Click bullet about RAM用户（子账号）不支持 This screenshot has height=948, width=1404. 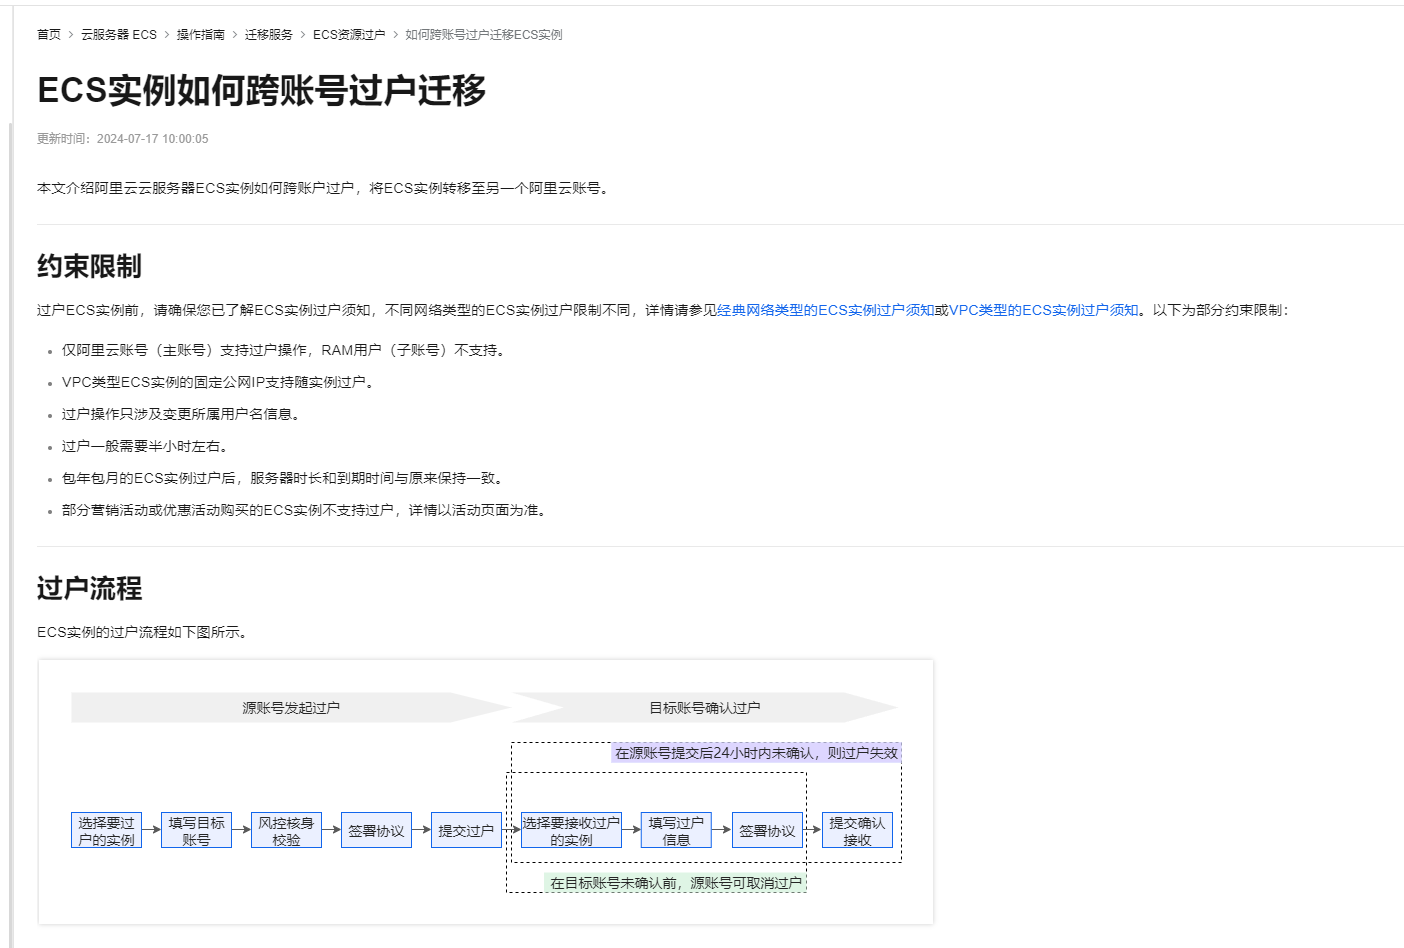coord(286,350)
